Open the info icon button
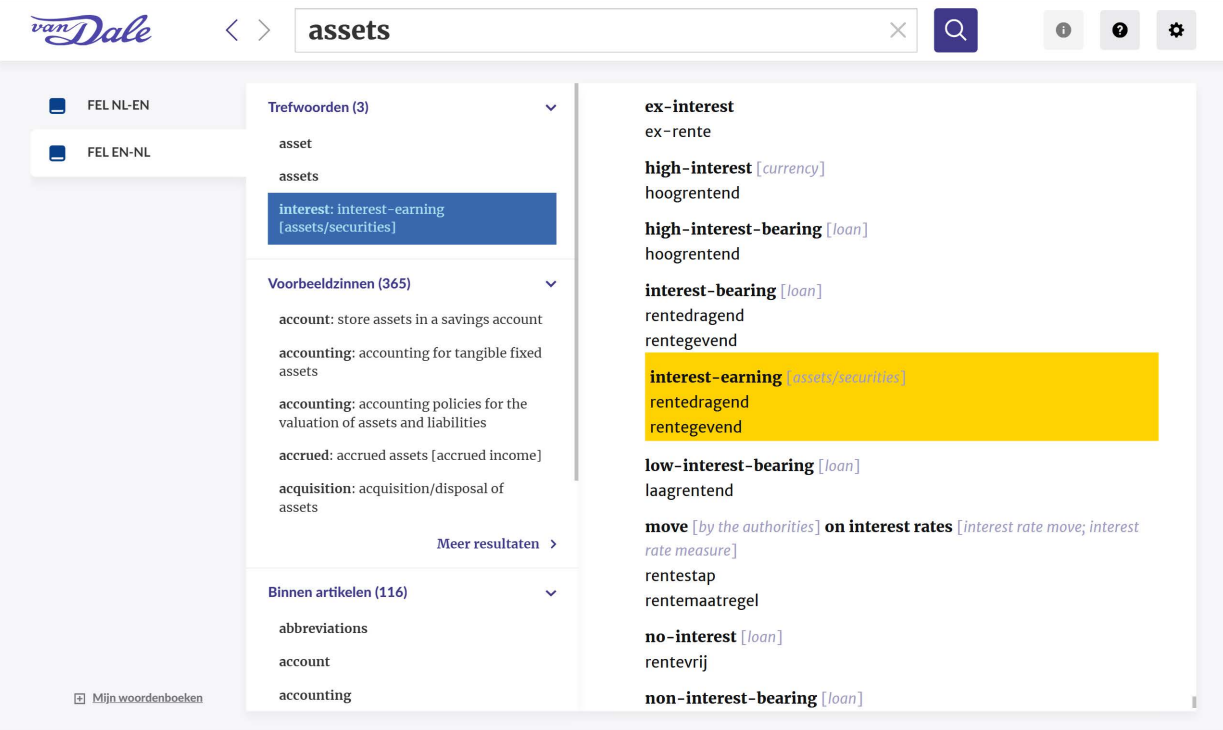The width and height of the screenshot is (1223, 730). 1063,30
